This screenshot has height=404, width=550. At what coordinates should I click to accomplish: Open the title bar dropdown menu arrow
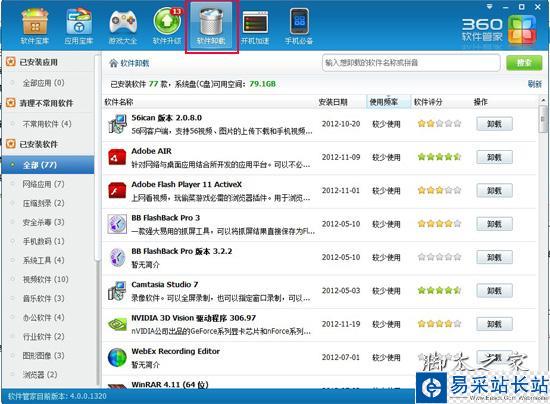point(490,7)
